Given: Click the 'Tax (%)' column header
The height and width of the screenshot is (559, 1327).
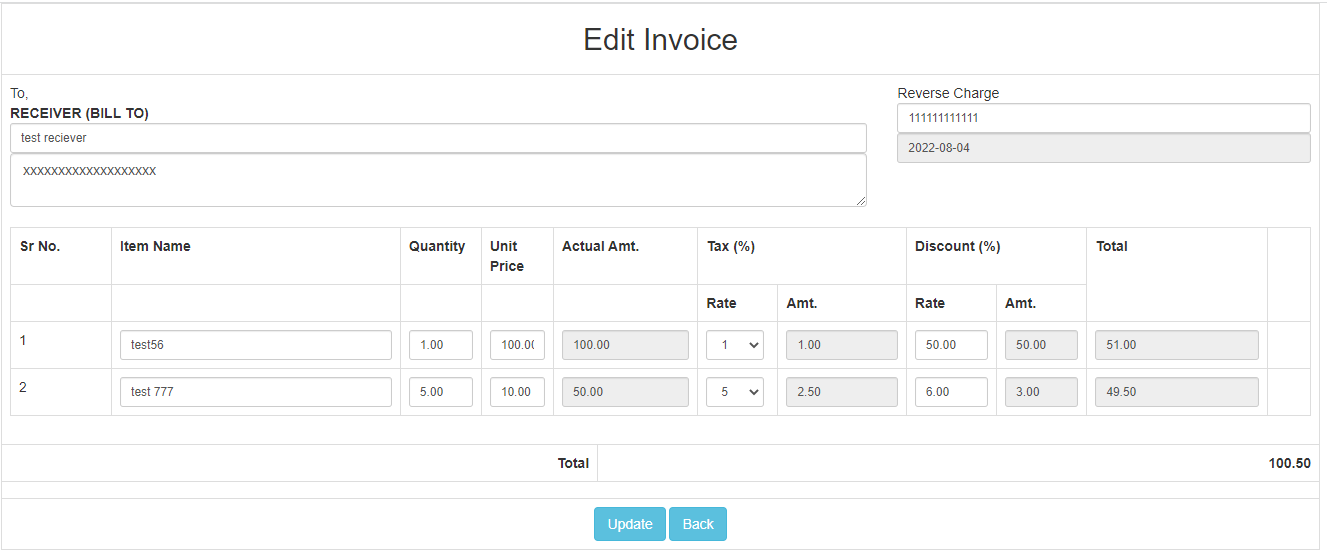Looking at the screenshot, I should pyautogui.click(x=731, y=246).
